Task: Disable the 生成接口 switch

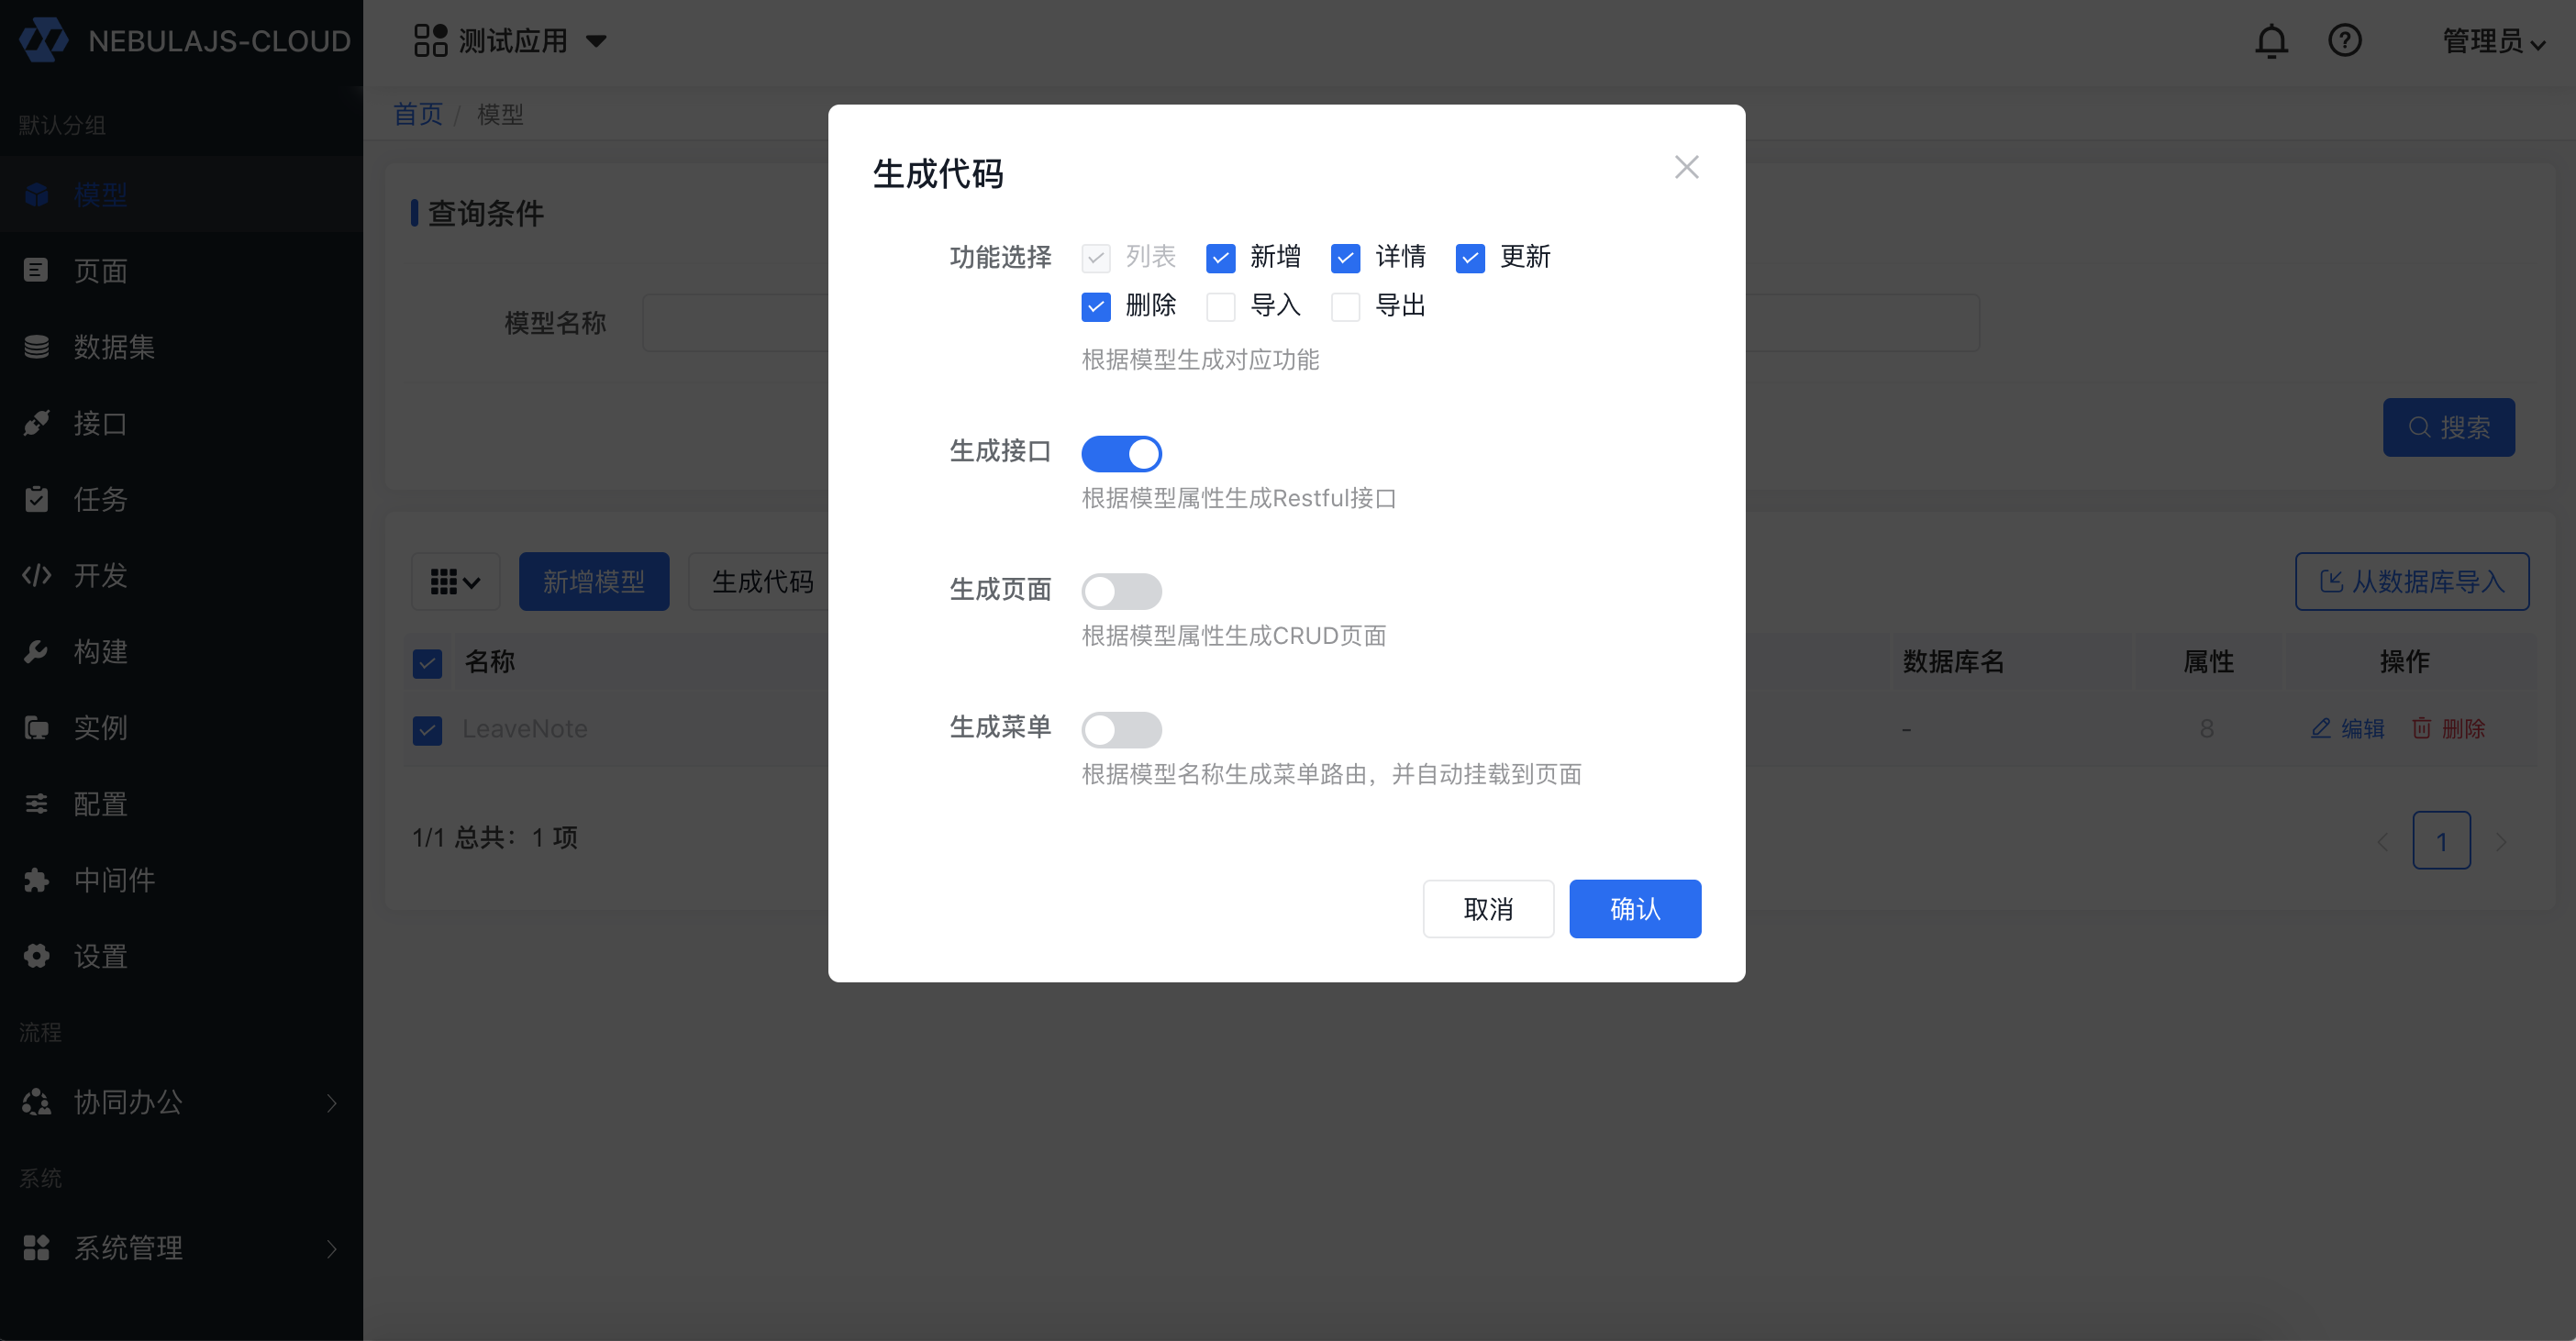Action: coord(1122,453)
